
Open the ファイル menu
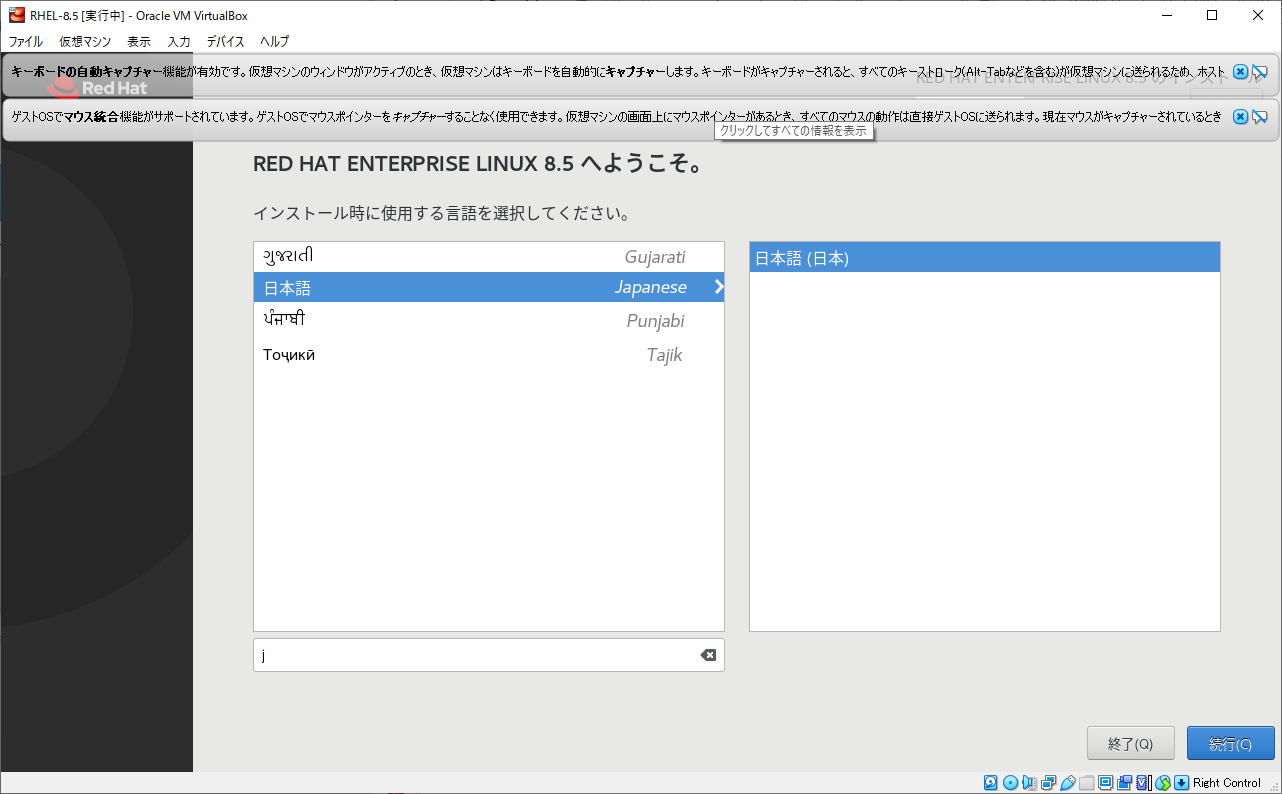point(26,42)
